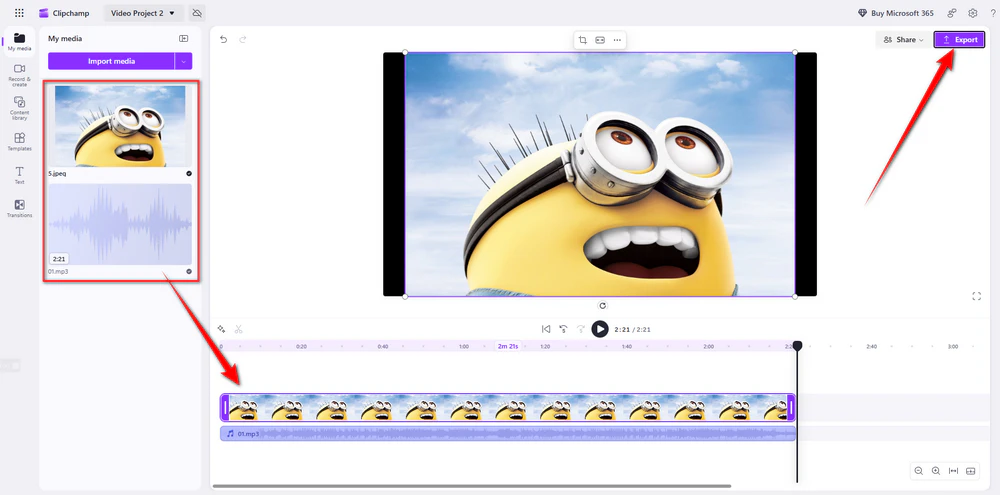Select the minion image clip on timeline
1000x495 pixels.
[508, 408]
